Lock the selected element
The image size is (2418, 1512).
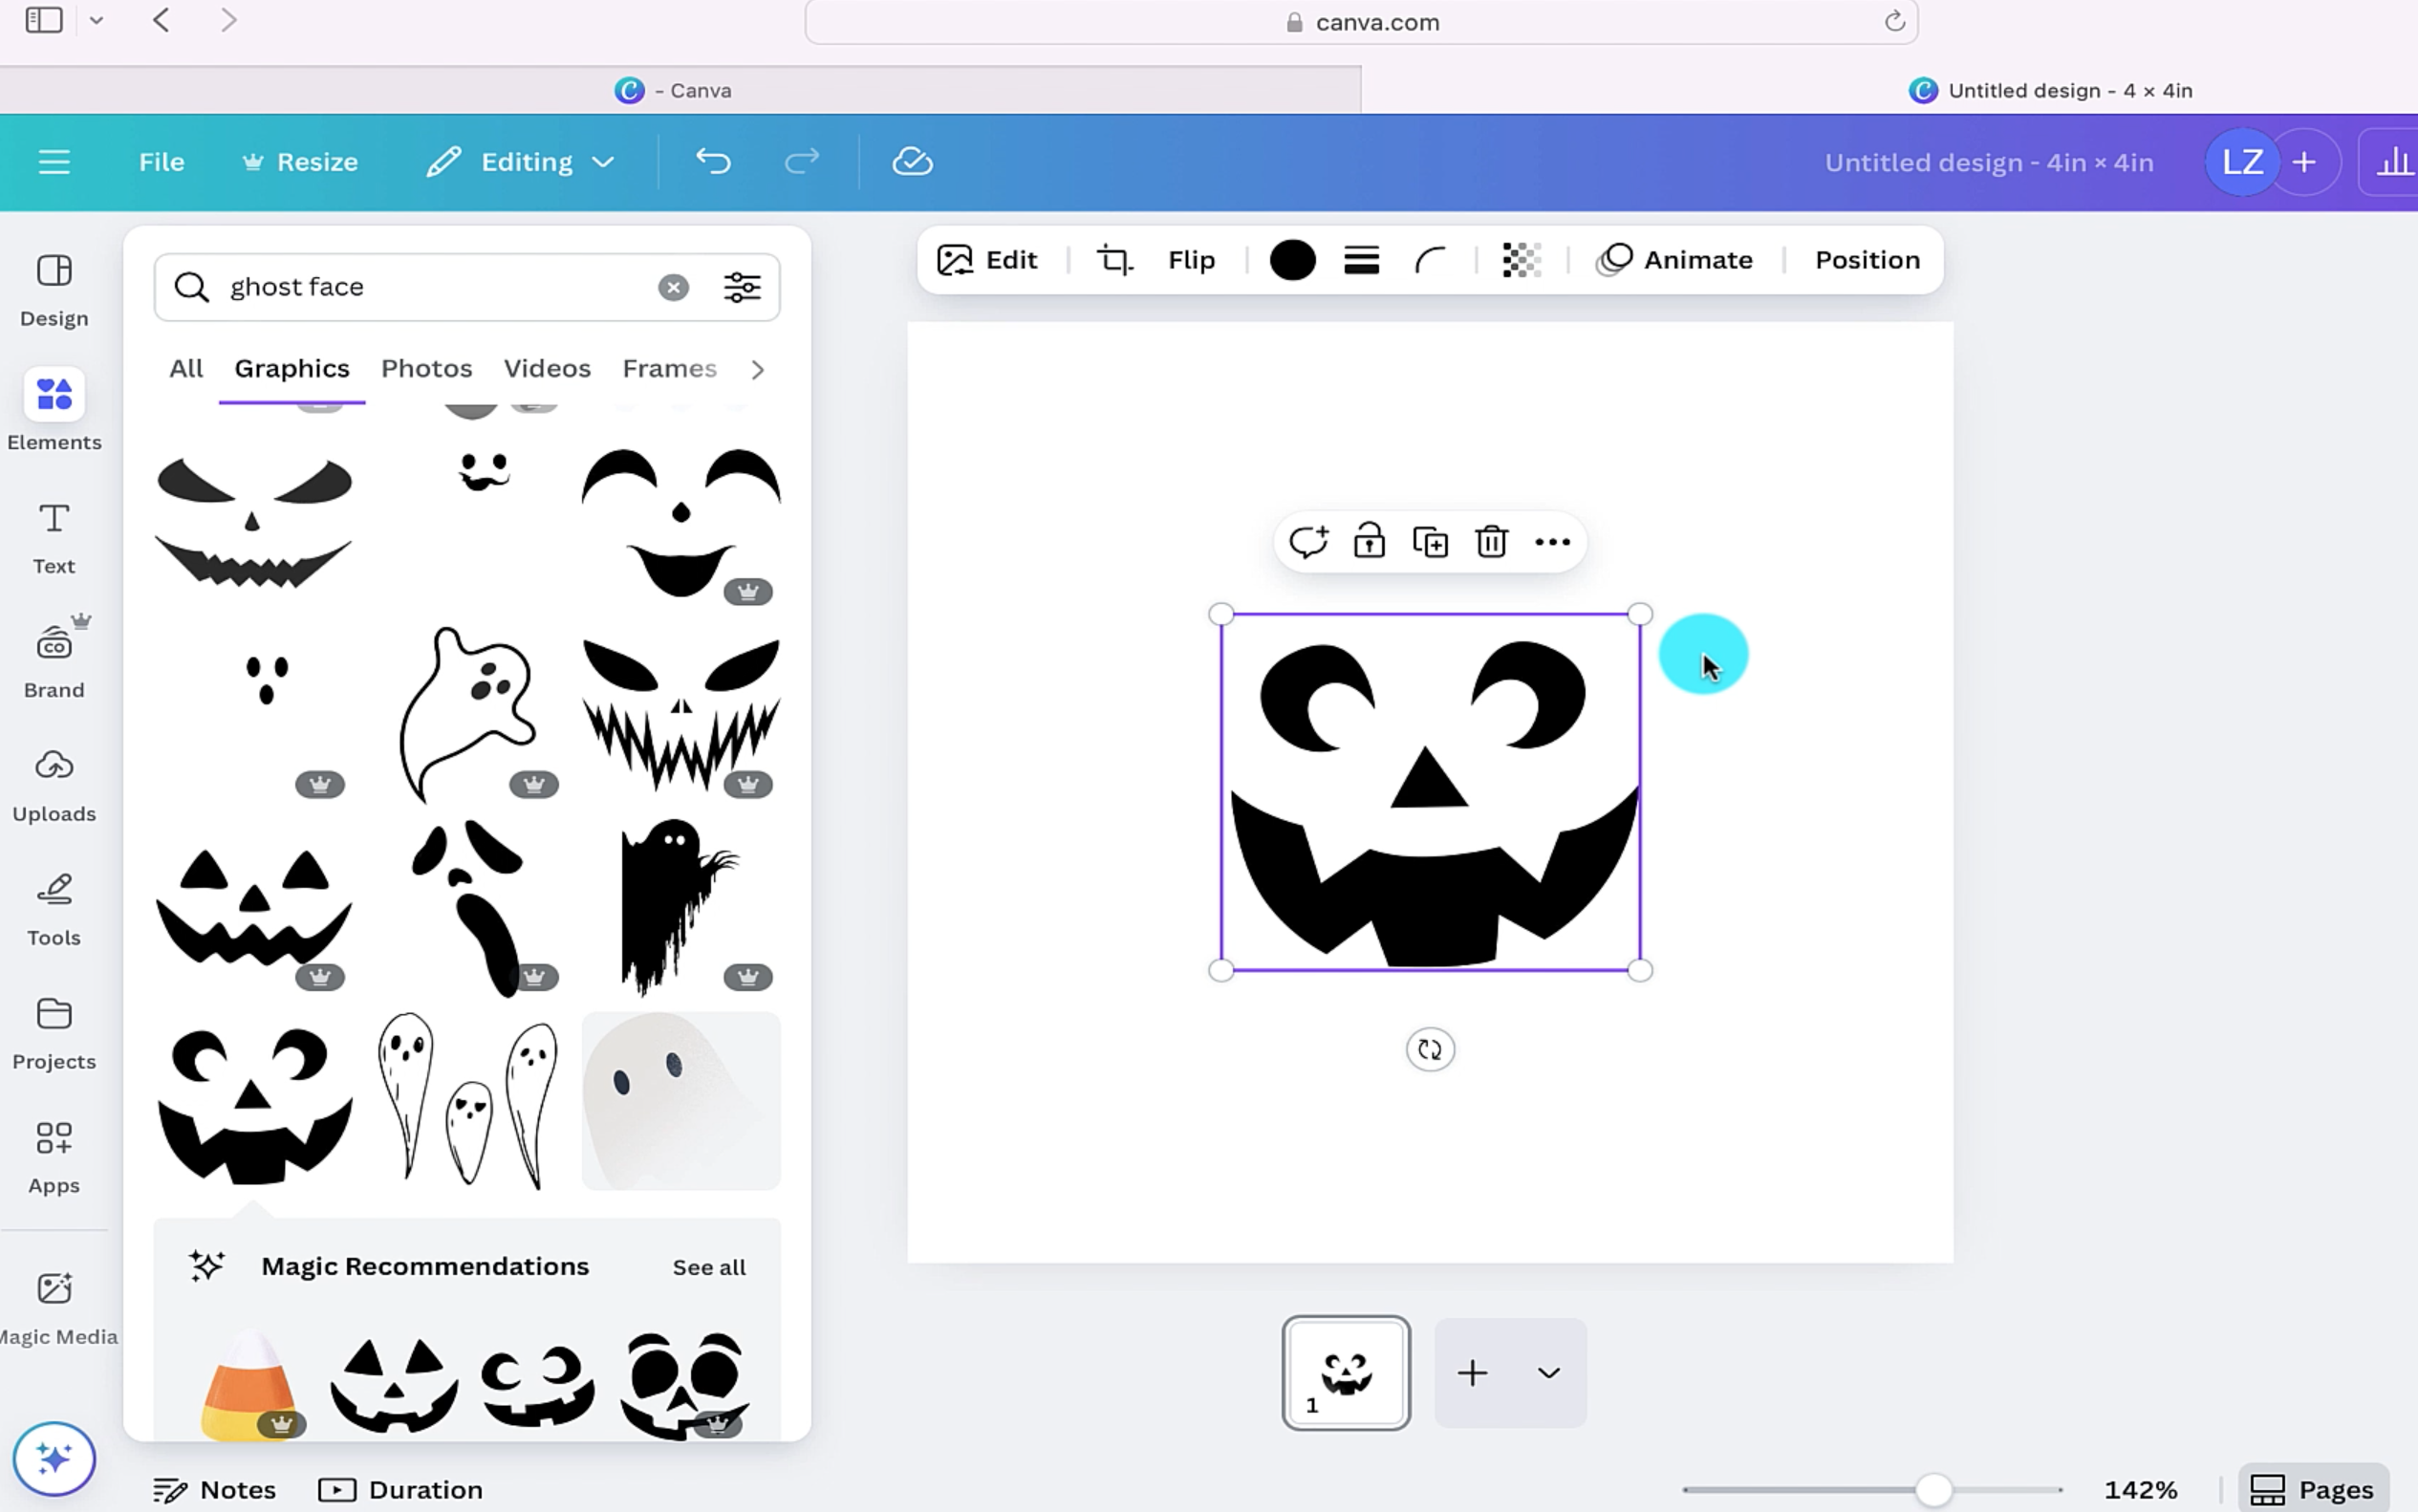tap(1369, 541)
